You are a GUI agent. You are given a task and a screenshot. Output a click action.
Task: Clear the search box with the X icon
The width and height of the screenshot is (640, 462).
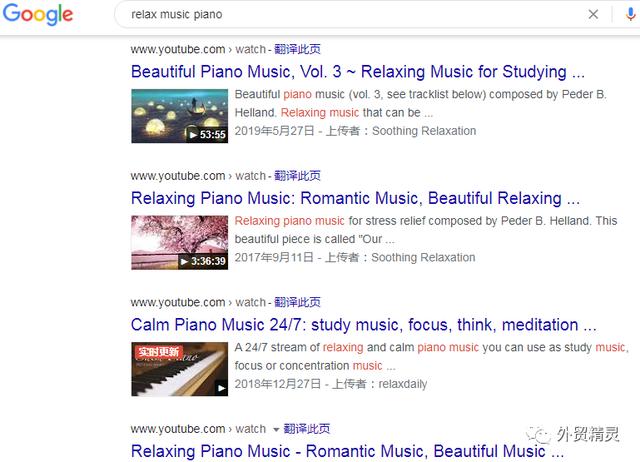pyautogui.click(x=593, y=14)
